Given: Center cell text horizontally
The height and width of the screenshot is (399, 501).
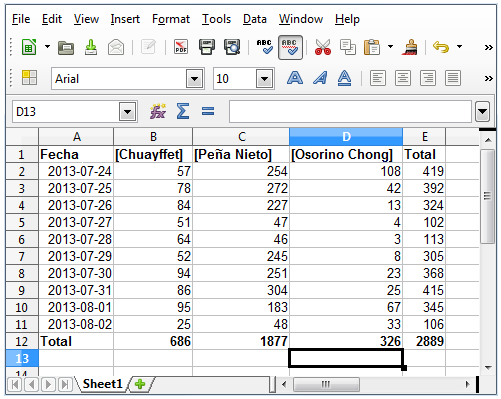Looking at the screenshot, I should tap(403, 78).
